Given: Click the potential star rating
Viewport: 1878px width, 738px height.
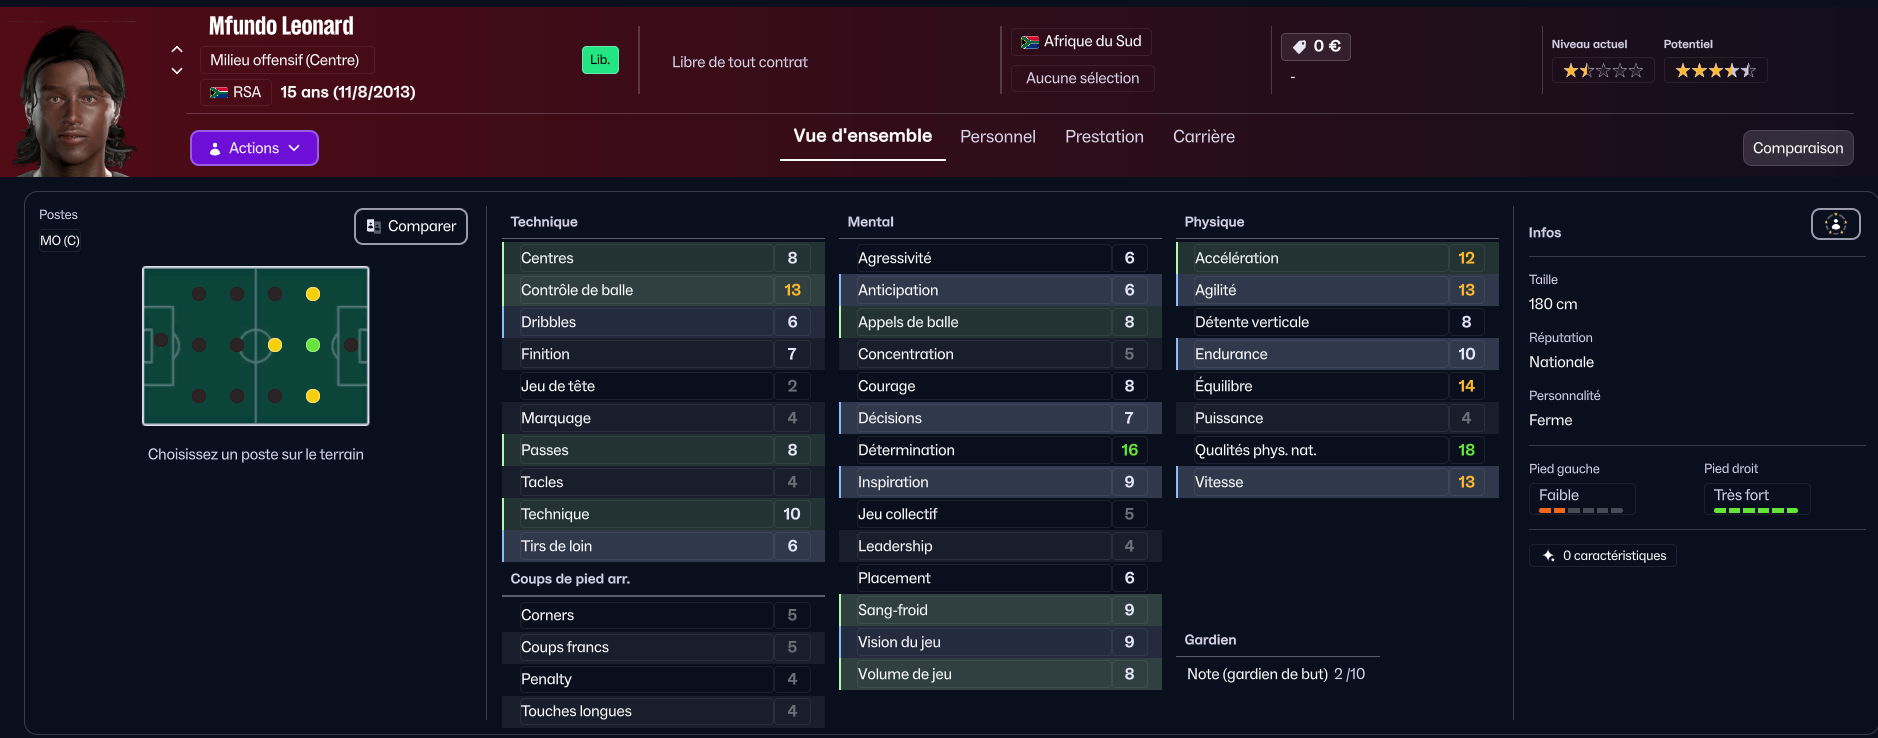Looking at the screenshot, I should (x=1715, y=70).
